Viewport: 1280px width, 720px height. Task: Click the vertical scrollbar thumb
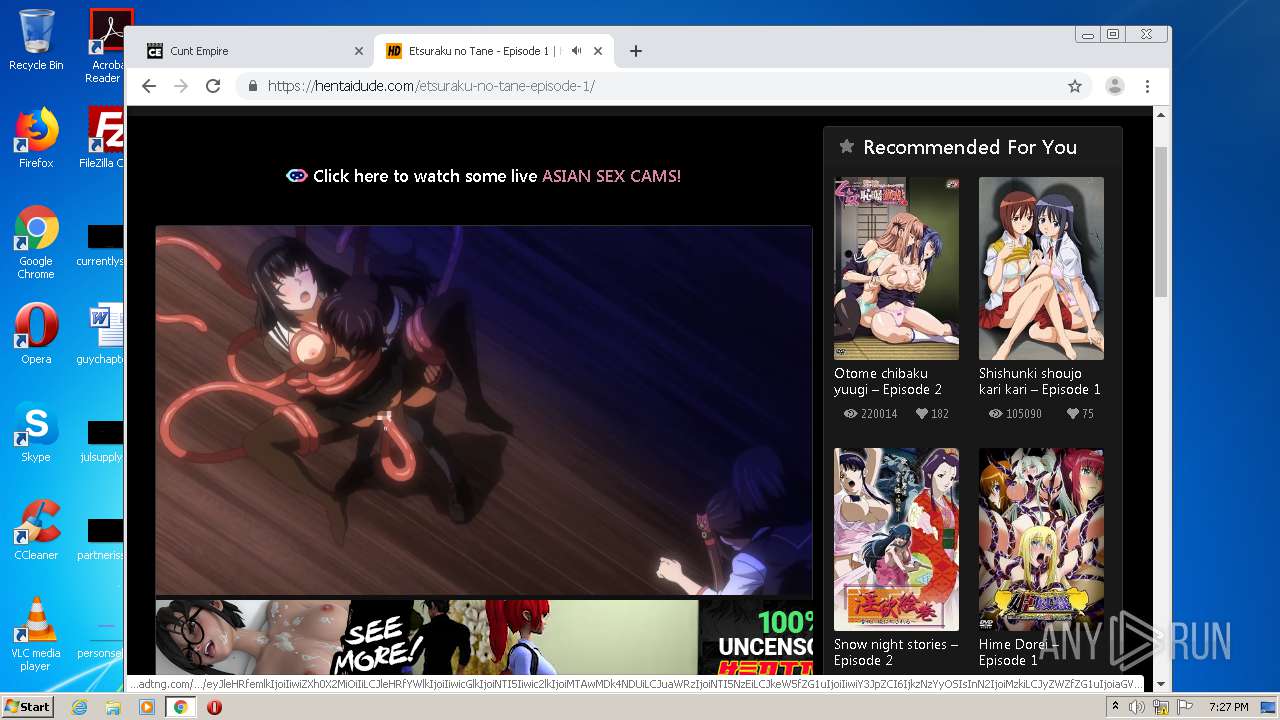1161,222
